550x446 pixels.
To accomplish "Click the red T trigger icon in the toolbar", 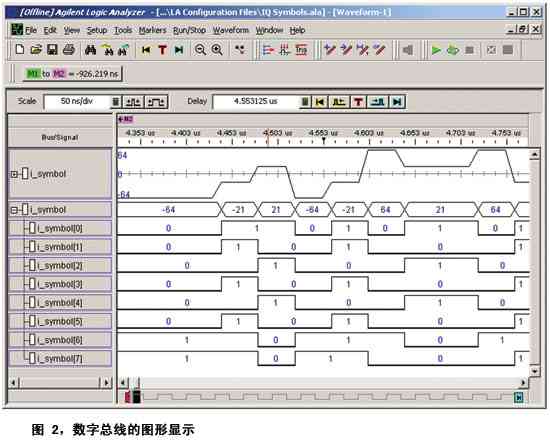I will point(162,50).
